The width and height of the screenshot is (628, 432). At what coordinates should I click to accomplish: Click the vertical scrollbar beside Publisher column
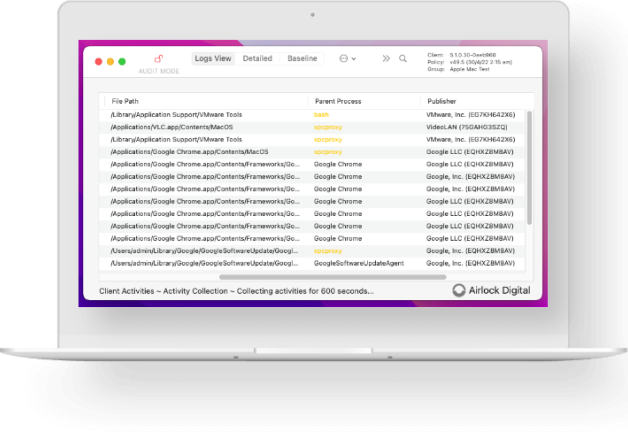(529, 168)
